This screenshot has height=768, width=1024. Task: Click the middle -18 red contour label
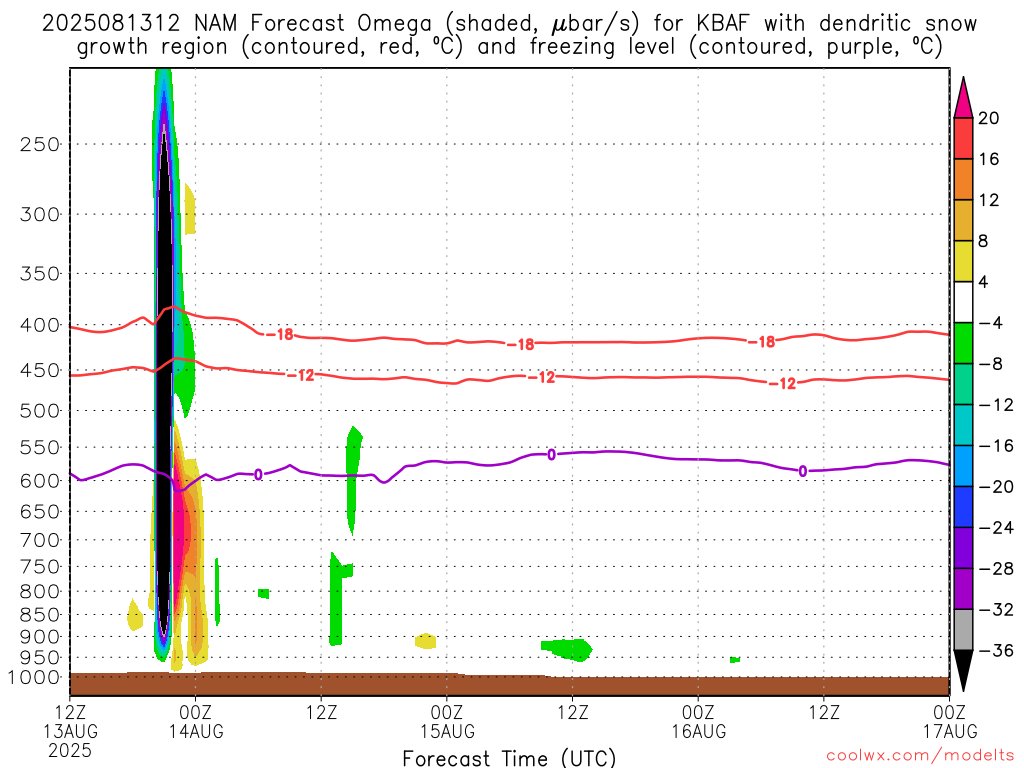click(x=520, y=344)
